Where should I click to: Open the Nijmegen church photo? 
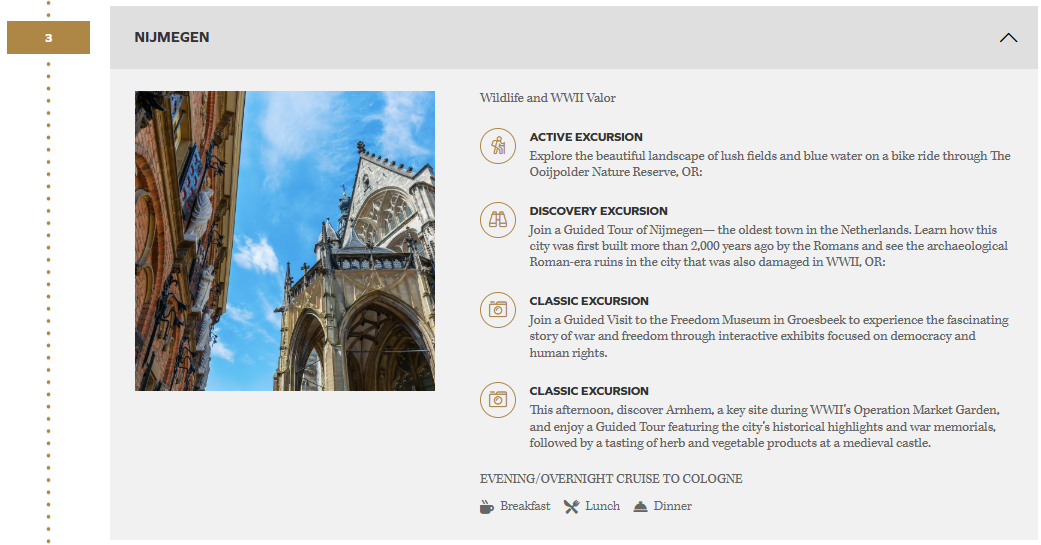[x=285, y=241]
